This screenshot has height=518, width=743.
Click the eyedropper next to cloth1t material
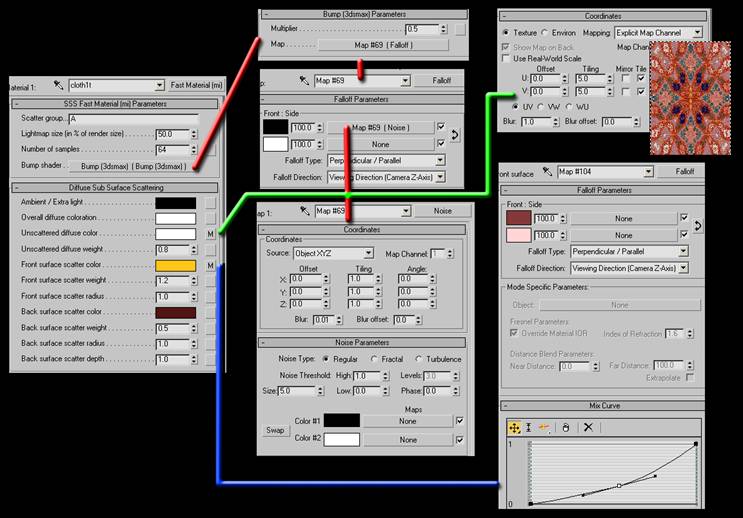click(58, 85)
